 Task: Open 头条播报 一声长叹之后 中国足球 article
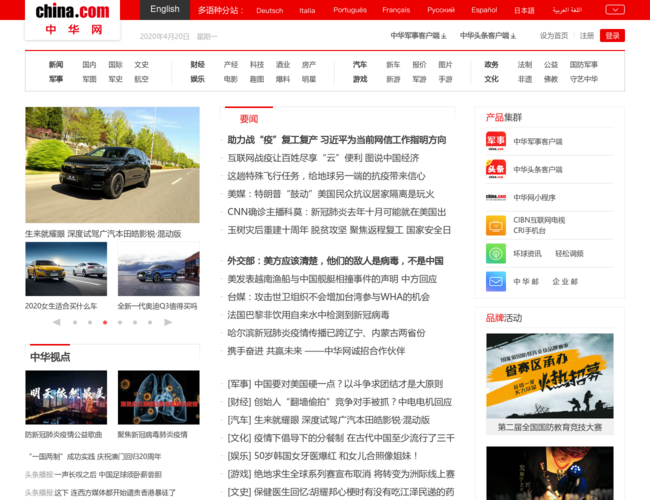coord(93,474)
